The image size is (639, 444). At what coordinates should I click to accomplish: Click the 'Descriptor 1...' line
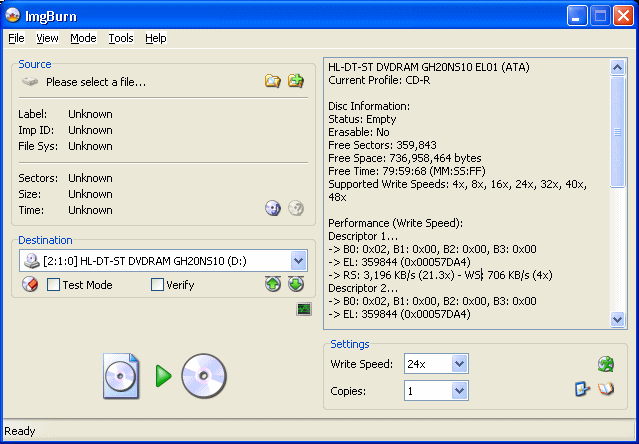[363, 236]
